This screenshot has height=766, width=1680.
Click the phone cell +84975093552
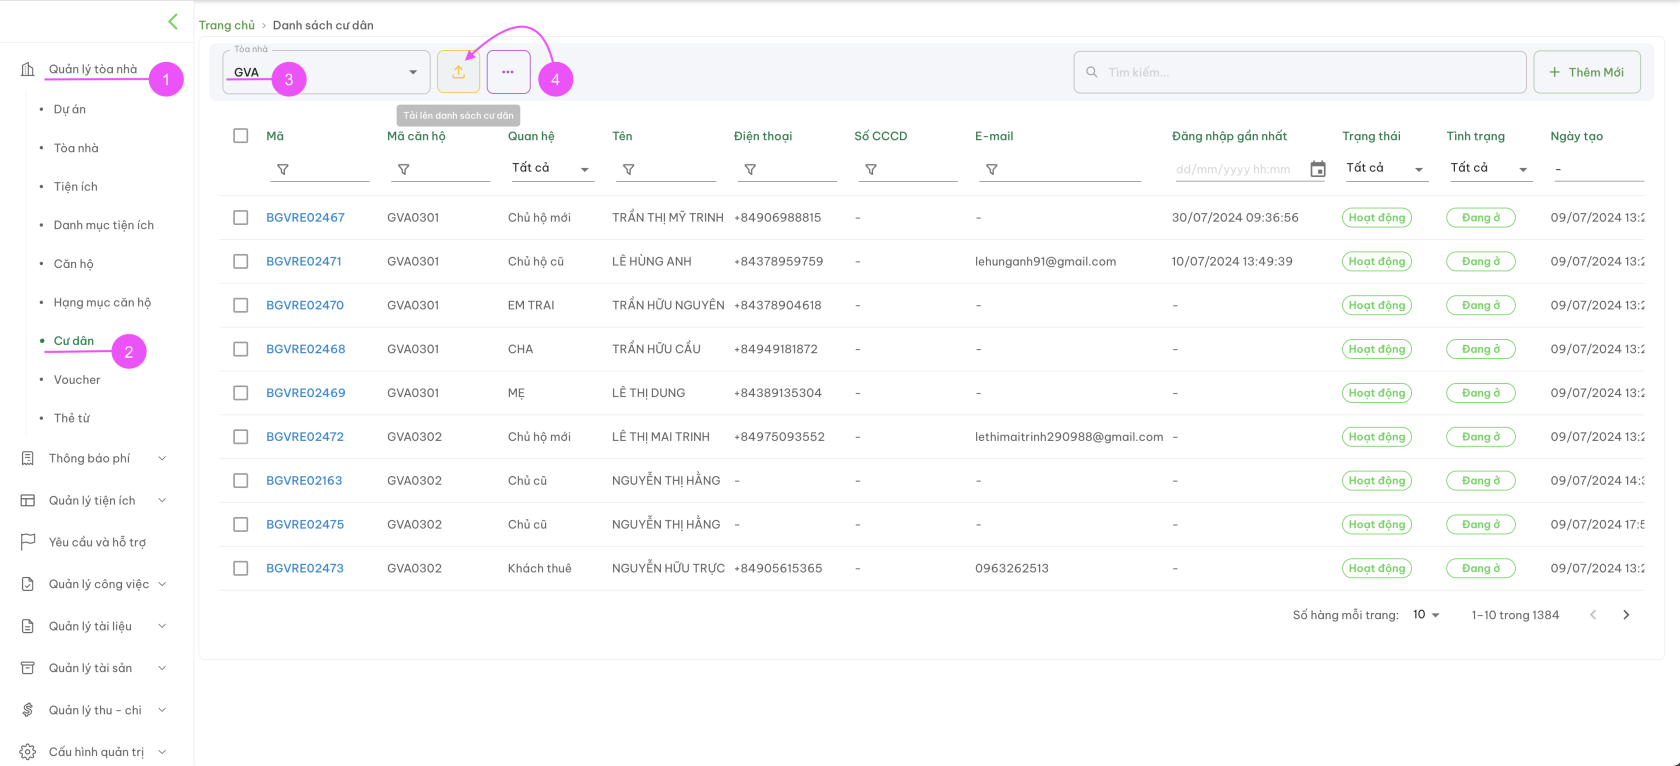(x=779, y=437)
